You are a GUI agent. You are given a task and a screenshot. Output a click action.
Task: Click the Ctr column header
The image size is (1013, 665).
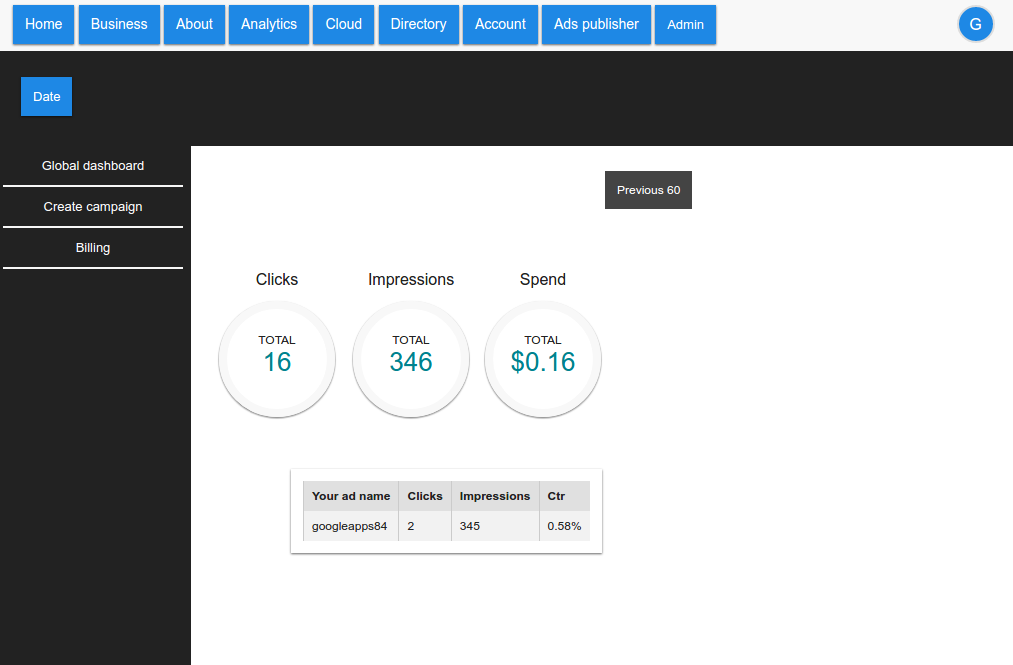pyautogui.click(x=556, y=496)
